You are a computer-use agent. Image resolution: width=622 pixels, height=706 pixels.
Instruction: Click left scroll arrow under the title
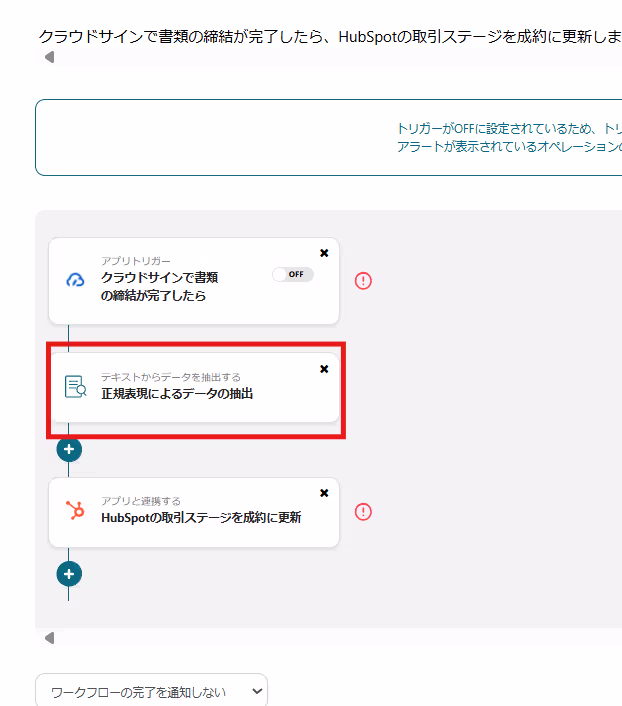pyautogui.click(x=50, y=57)
